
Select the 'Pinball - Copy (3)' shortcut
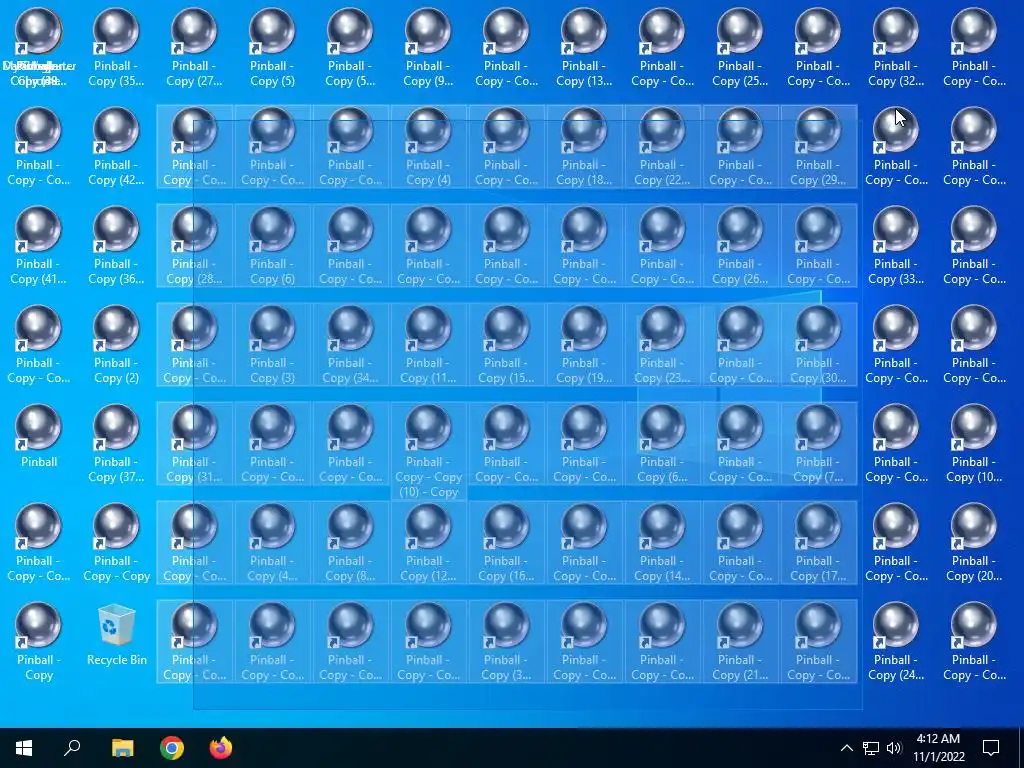[272, 344]
